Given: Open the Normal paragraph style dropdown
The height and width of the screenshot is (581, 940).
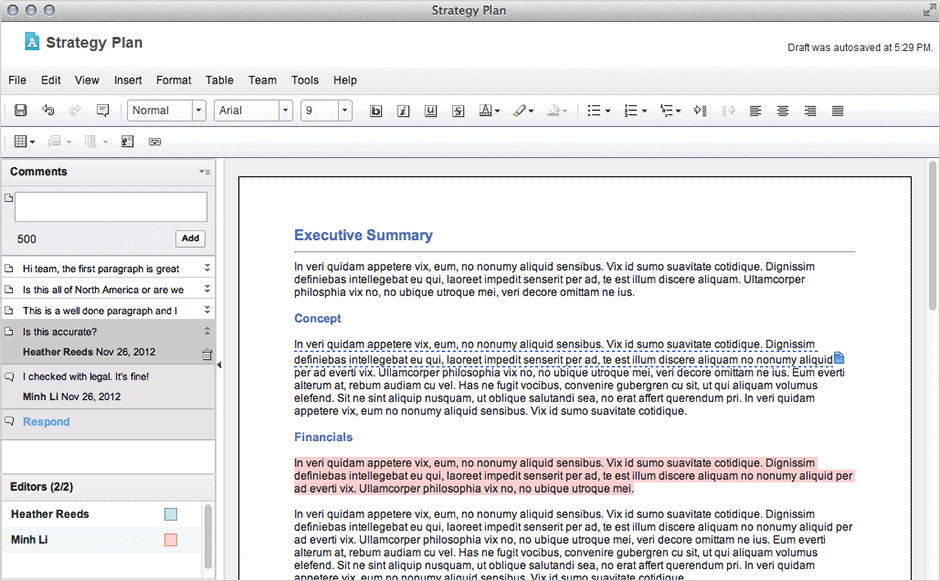Looking at the screenshot, I should tap(199, 111).
